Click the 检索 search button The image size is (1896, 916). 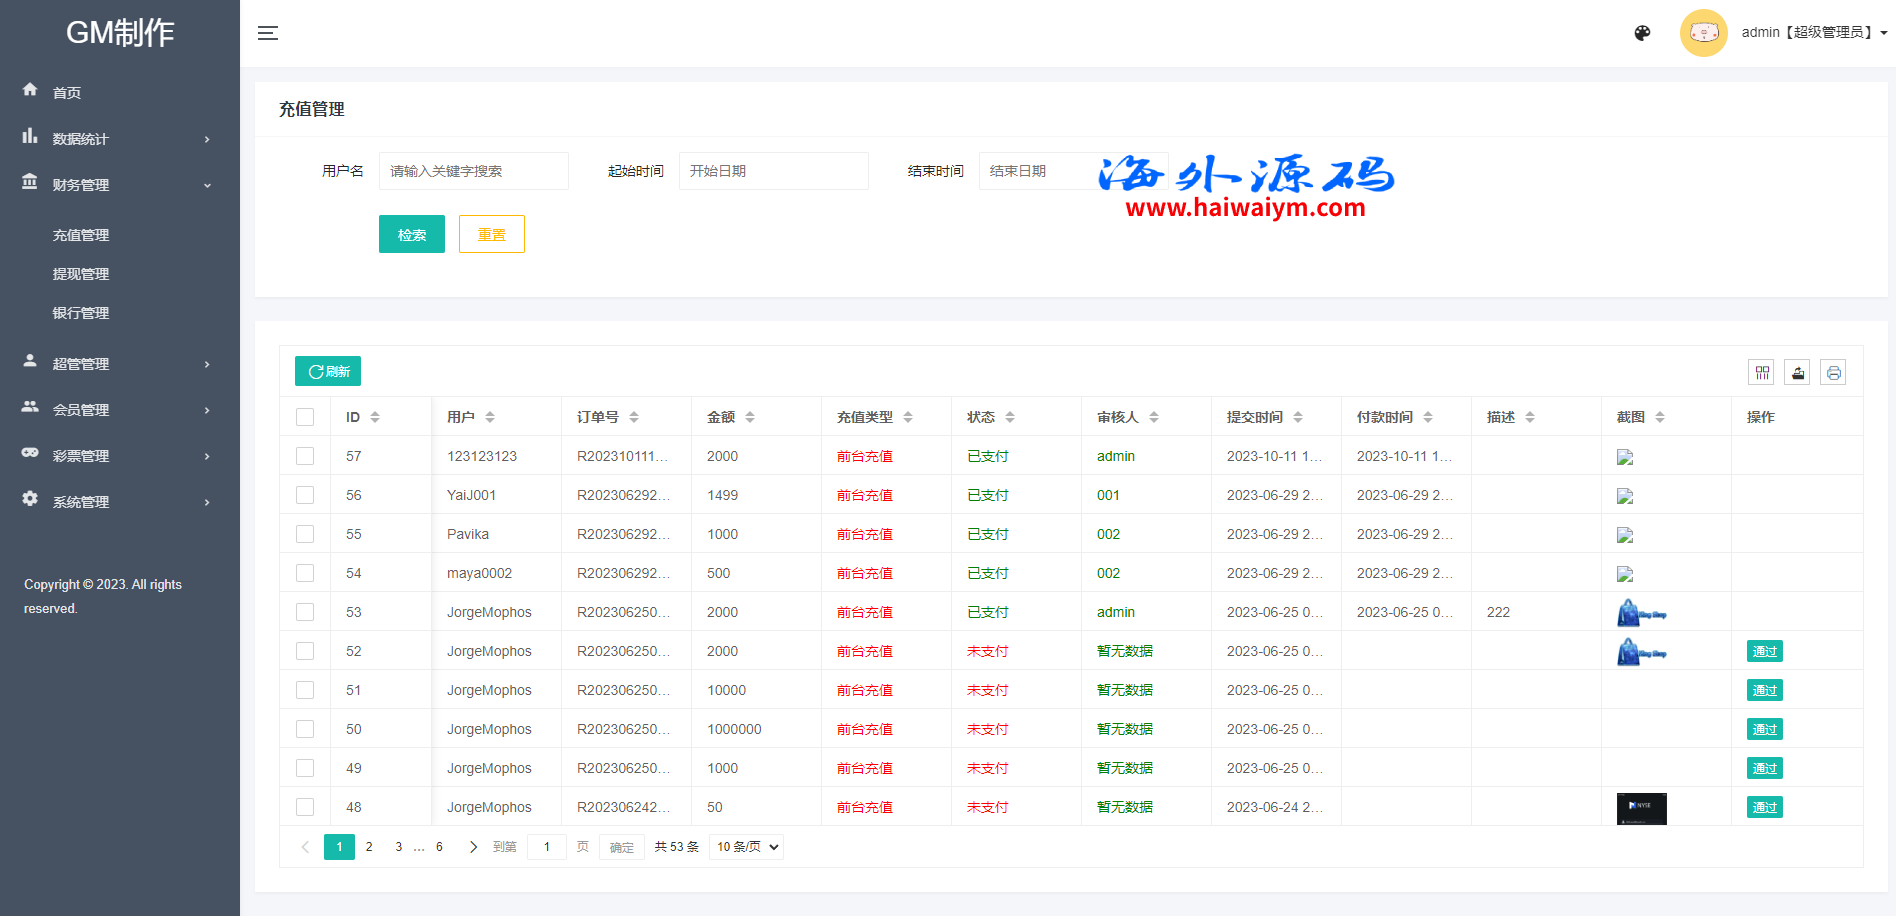(412, 234)
